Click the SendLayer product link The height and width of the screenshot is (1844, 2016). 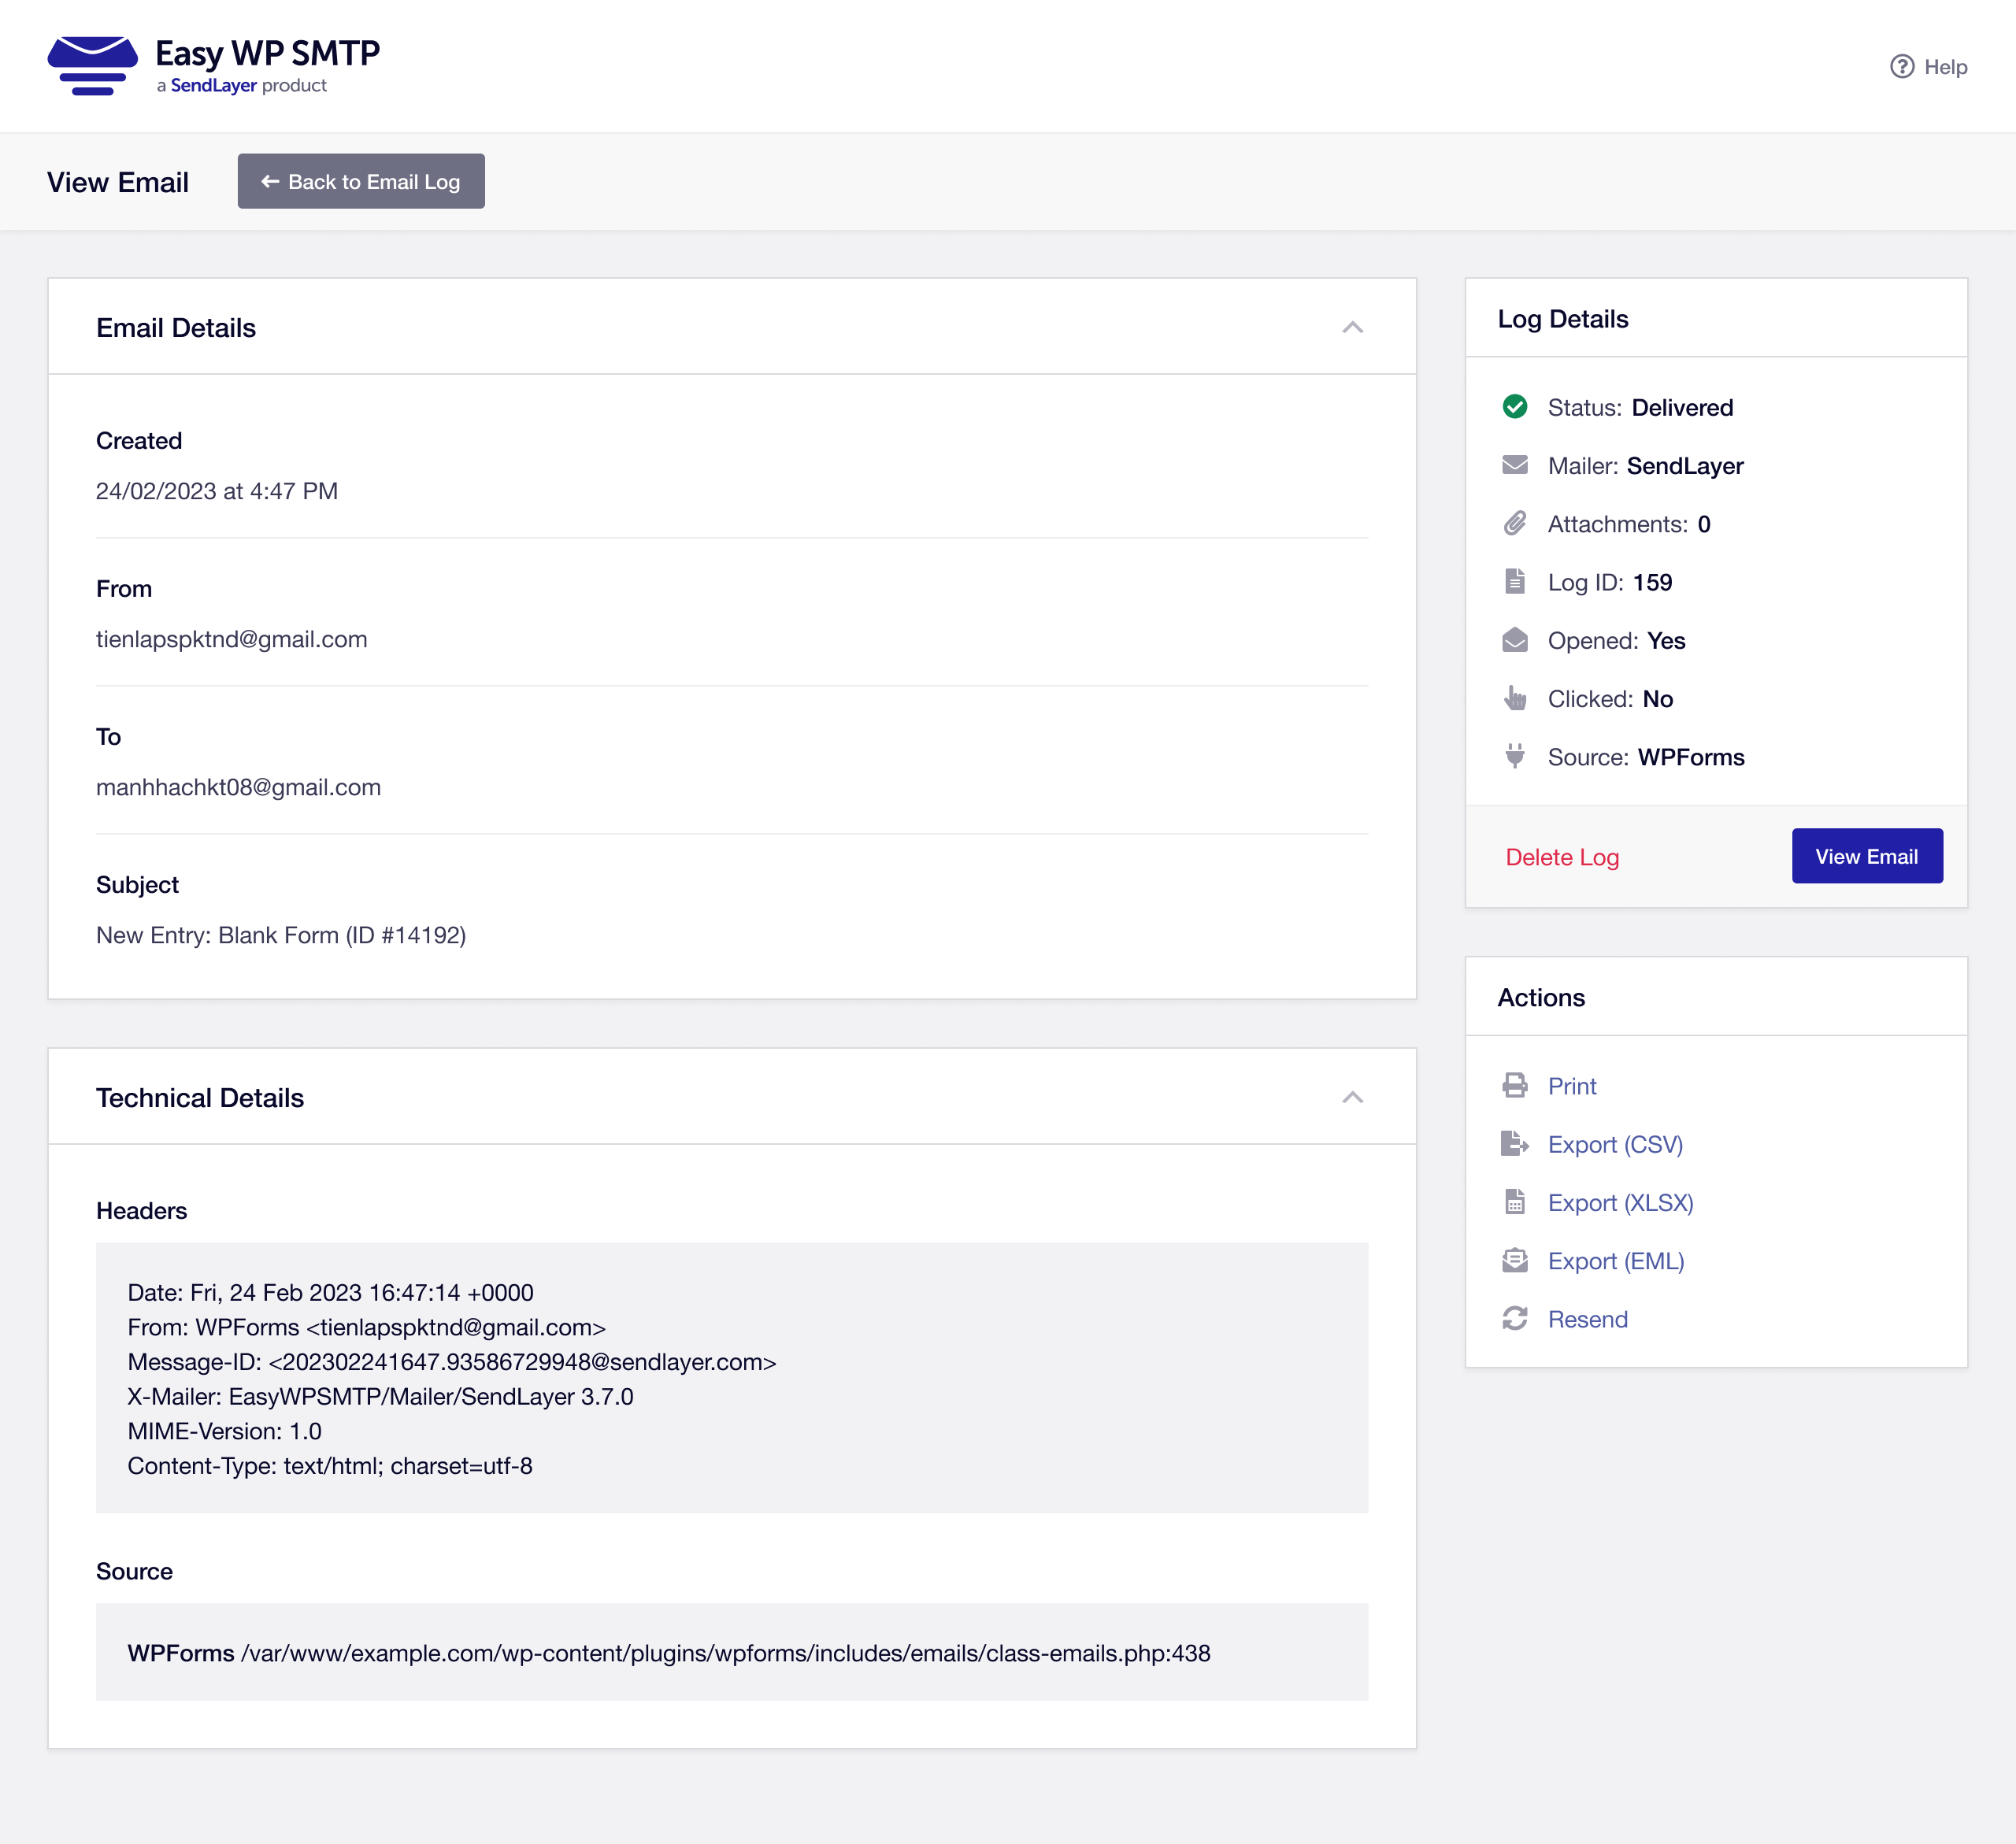[213, 86]
